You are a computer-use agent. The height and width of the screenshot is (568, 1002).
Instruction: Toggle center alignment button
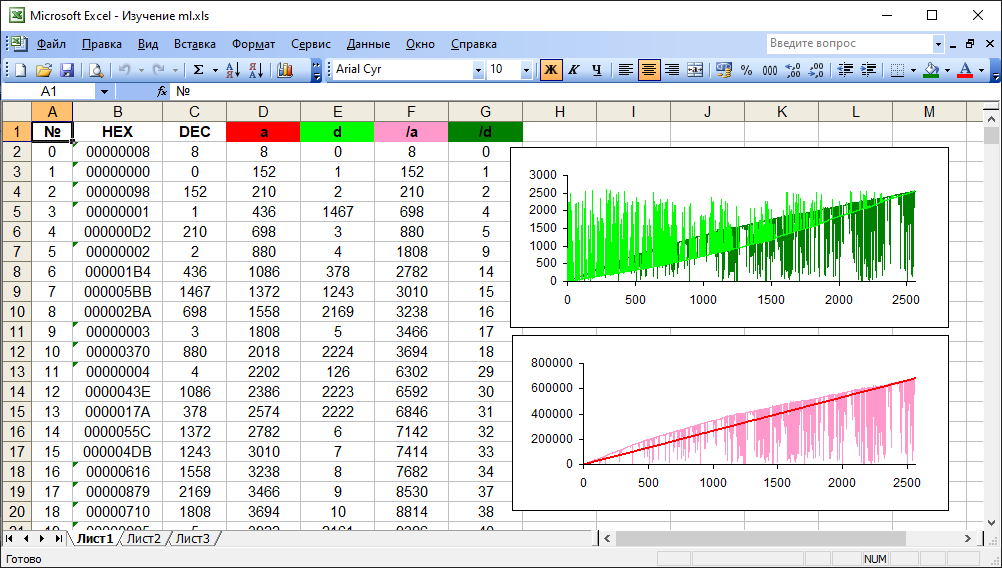[649, 70]
